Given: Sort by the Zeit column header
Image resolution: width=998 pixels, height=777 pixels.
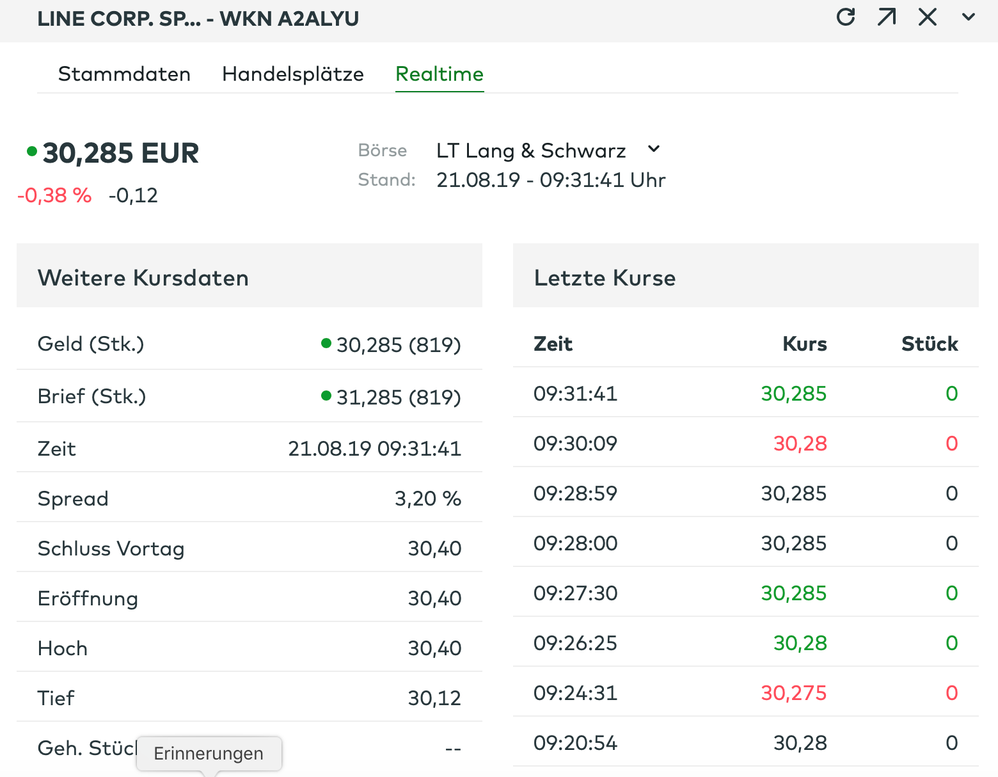Looking at the screenshot, I should pyautogui.click(x=553, y=344).
